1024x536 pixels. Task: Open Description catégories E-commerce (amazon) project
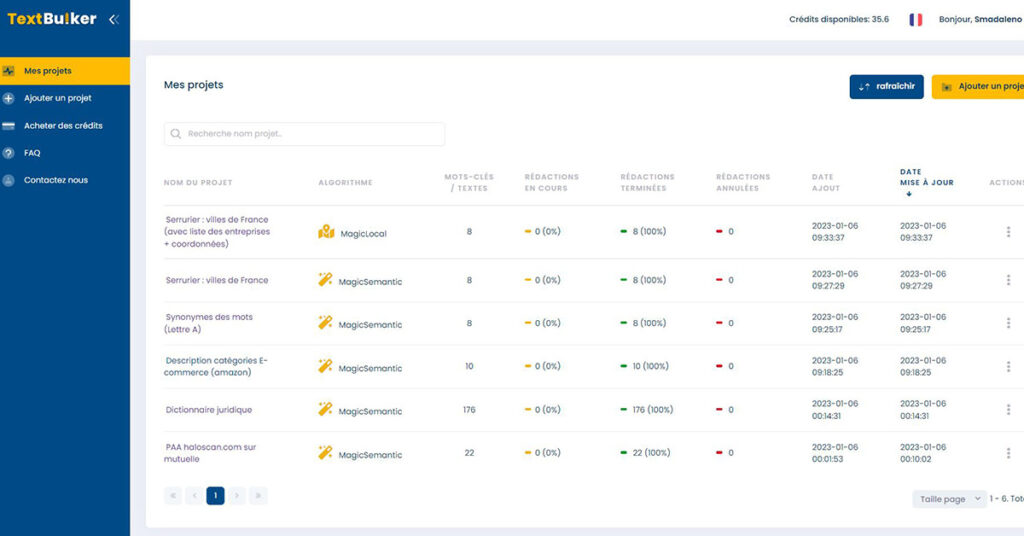coord(216,366)
